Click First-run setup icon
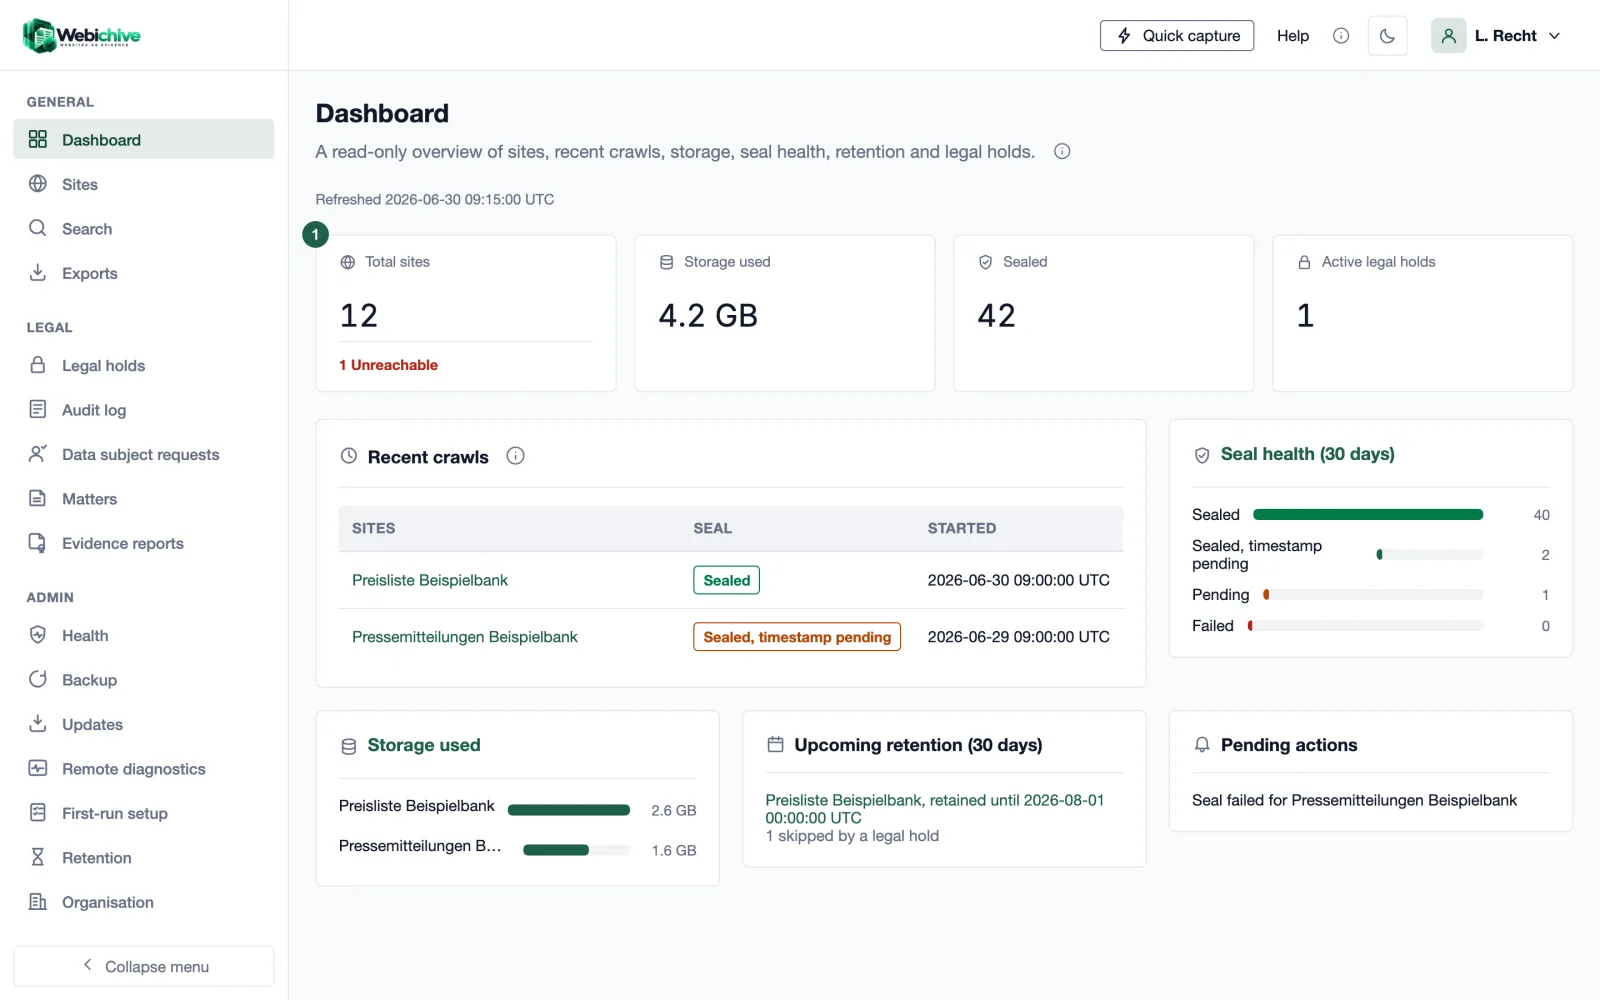Screen dimensions: 1600x1000 click(x=38, y=813)
